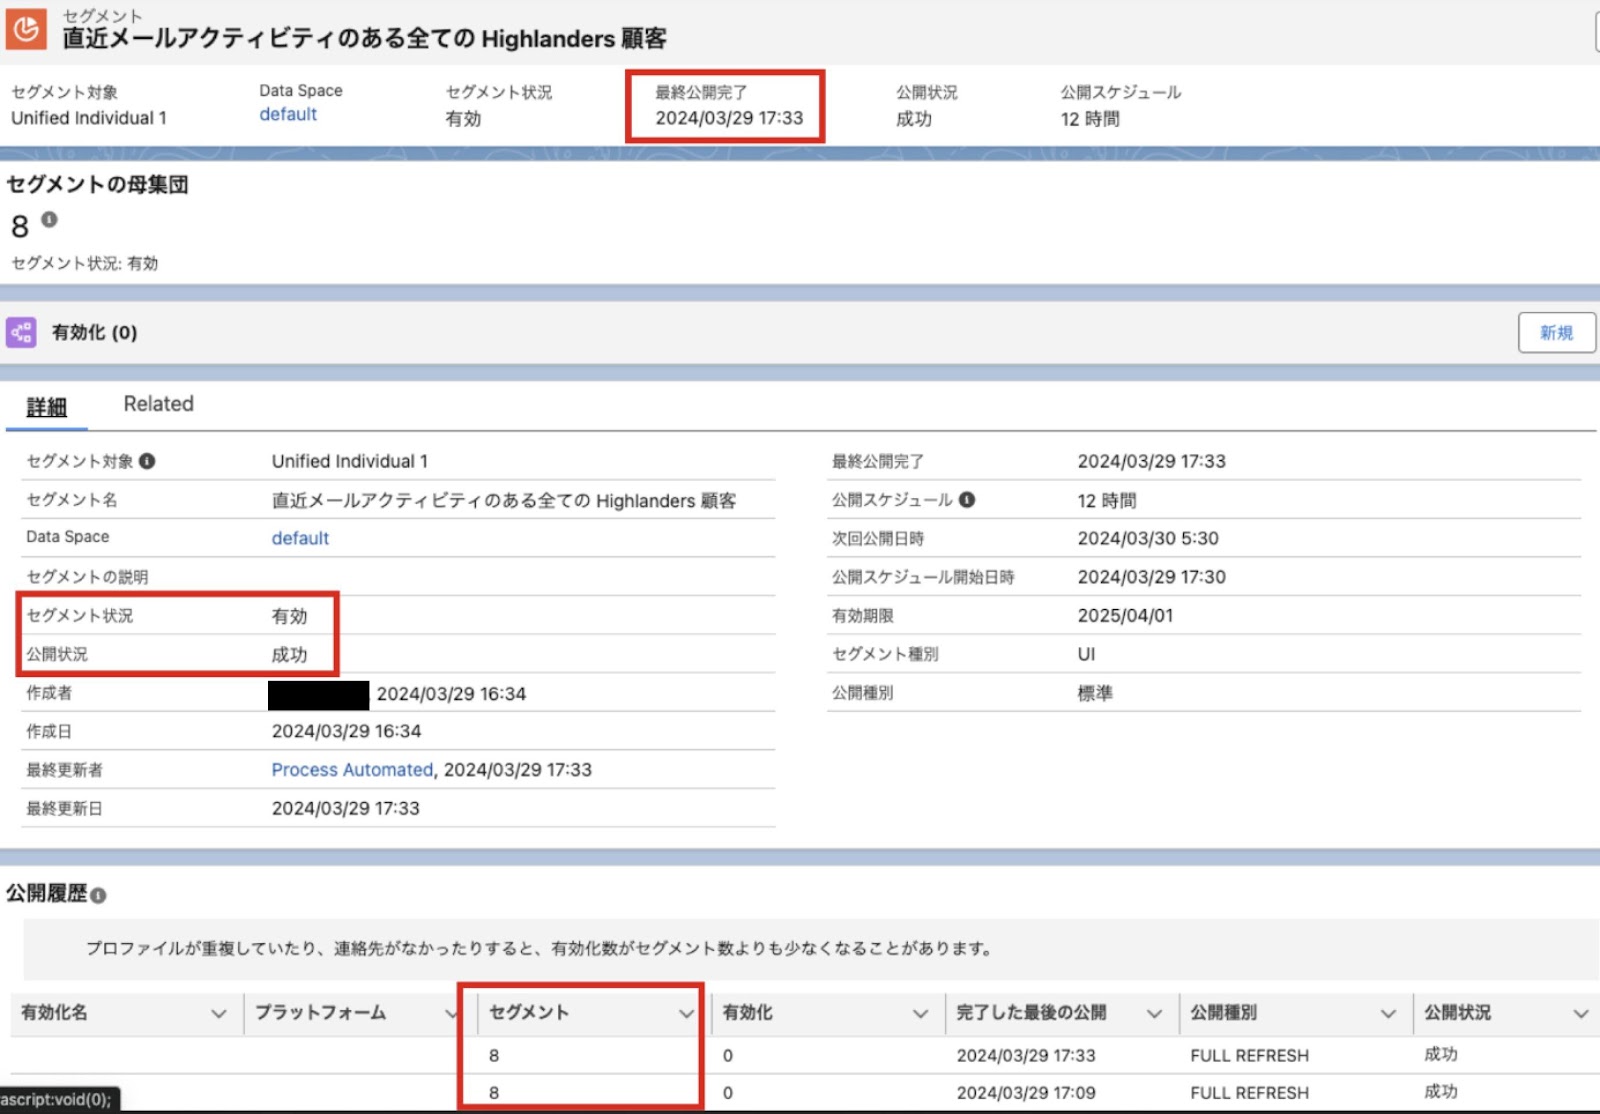The height and width of the screenshot is (1114, 1600).
Task: Switch to the 詳細 tab
Action: click(46, 406)
